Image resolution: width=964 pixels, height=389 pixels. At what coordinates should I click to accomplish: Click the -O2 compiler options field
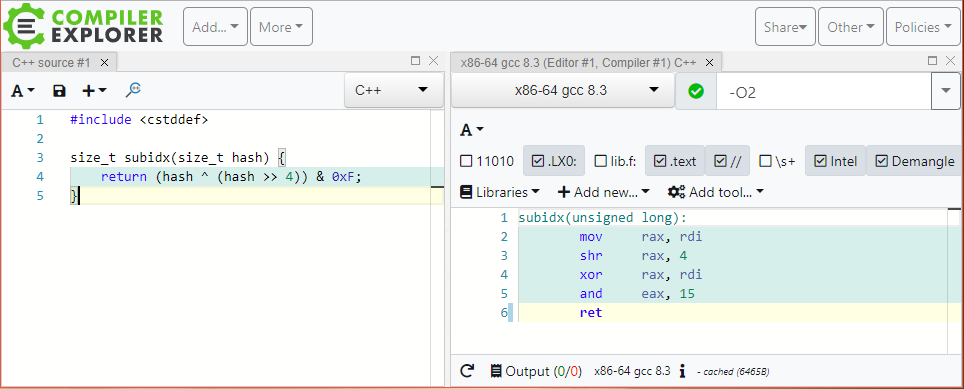coord(824,92)
